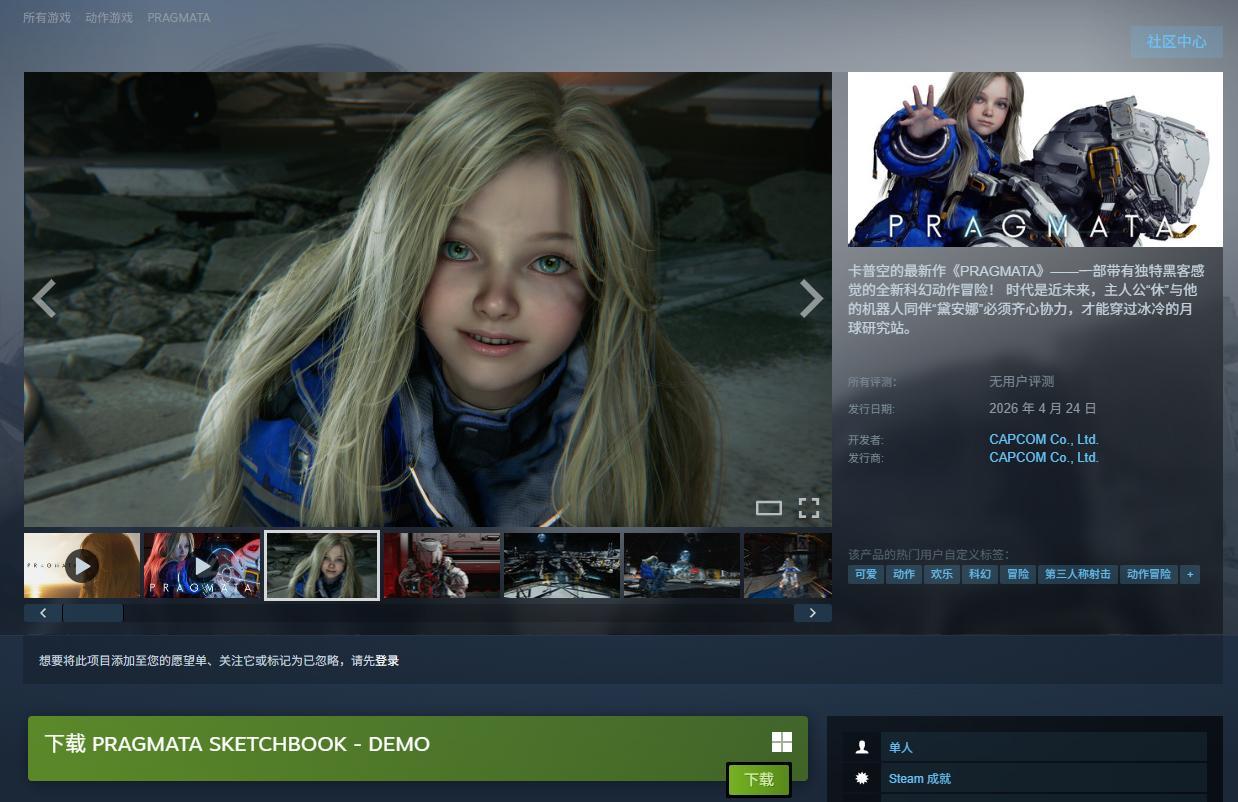The height and width of the screenshot is (802, 1238).
Task: Select the 科幻 tag
Action: click(979, 574)
